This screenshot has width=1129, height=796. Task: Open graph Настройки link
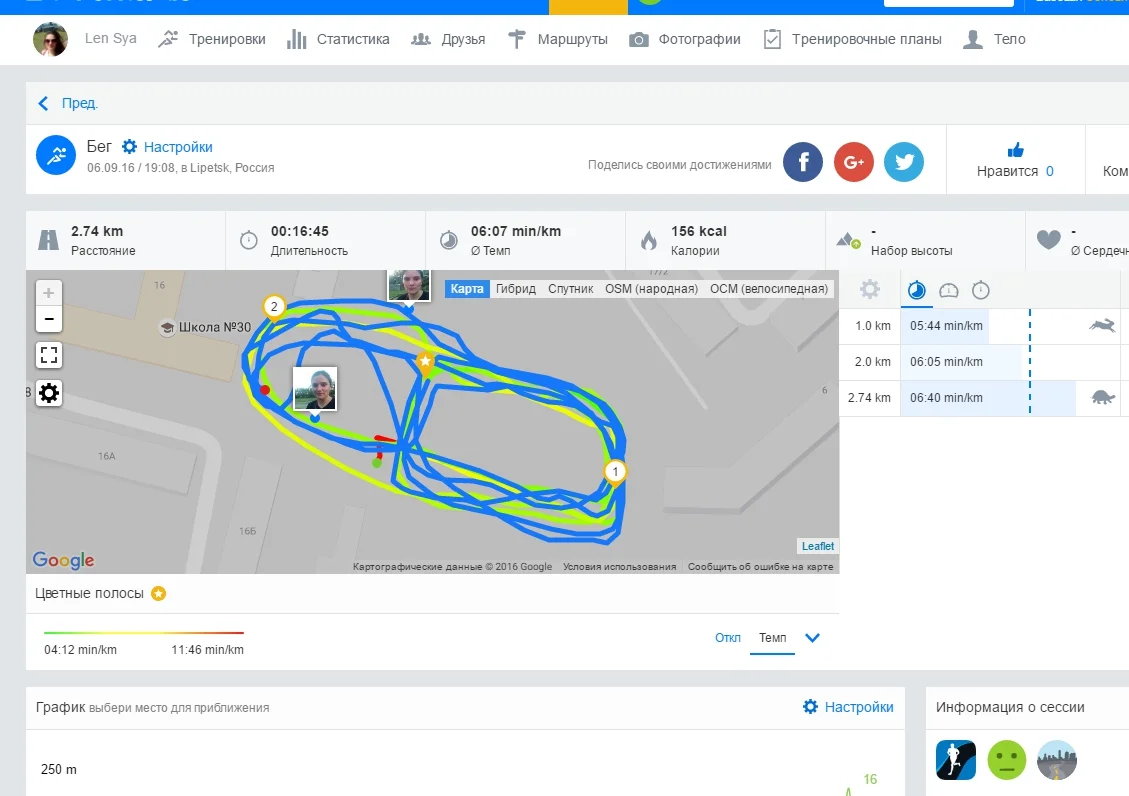click(848, 707)
